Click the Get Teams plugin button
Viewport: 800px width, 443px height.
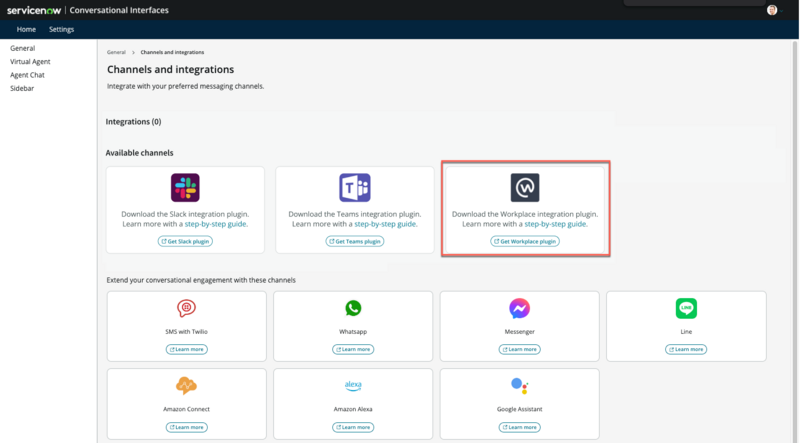355,241
